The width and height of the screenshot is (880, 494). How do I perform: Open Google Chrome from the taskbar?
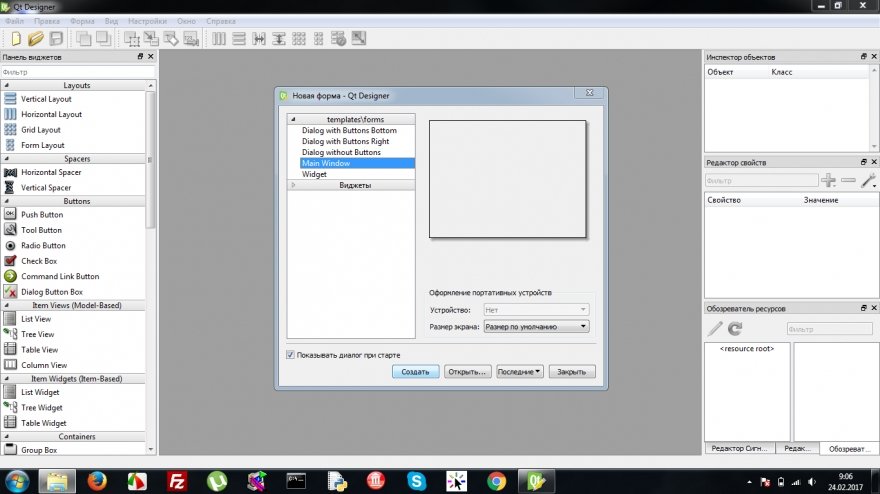point(496,481)
